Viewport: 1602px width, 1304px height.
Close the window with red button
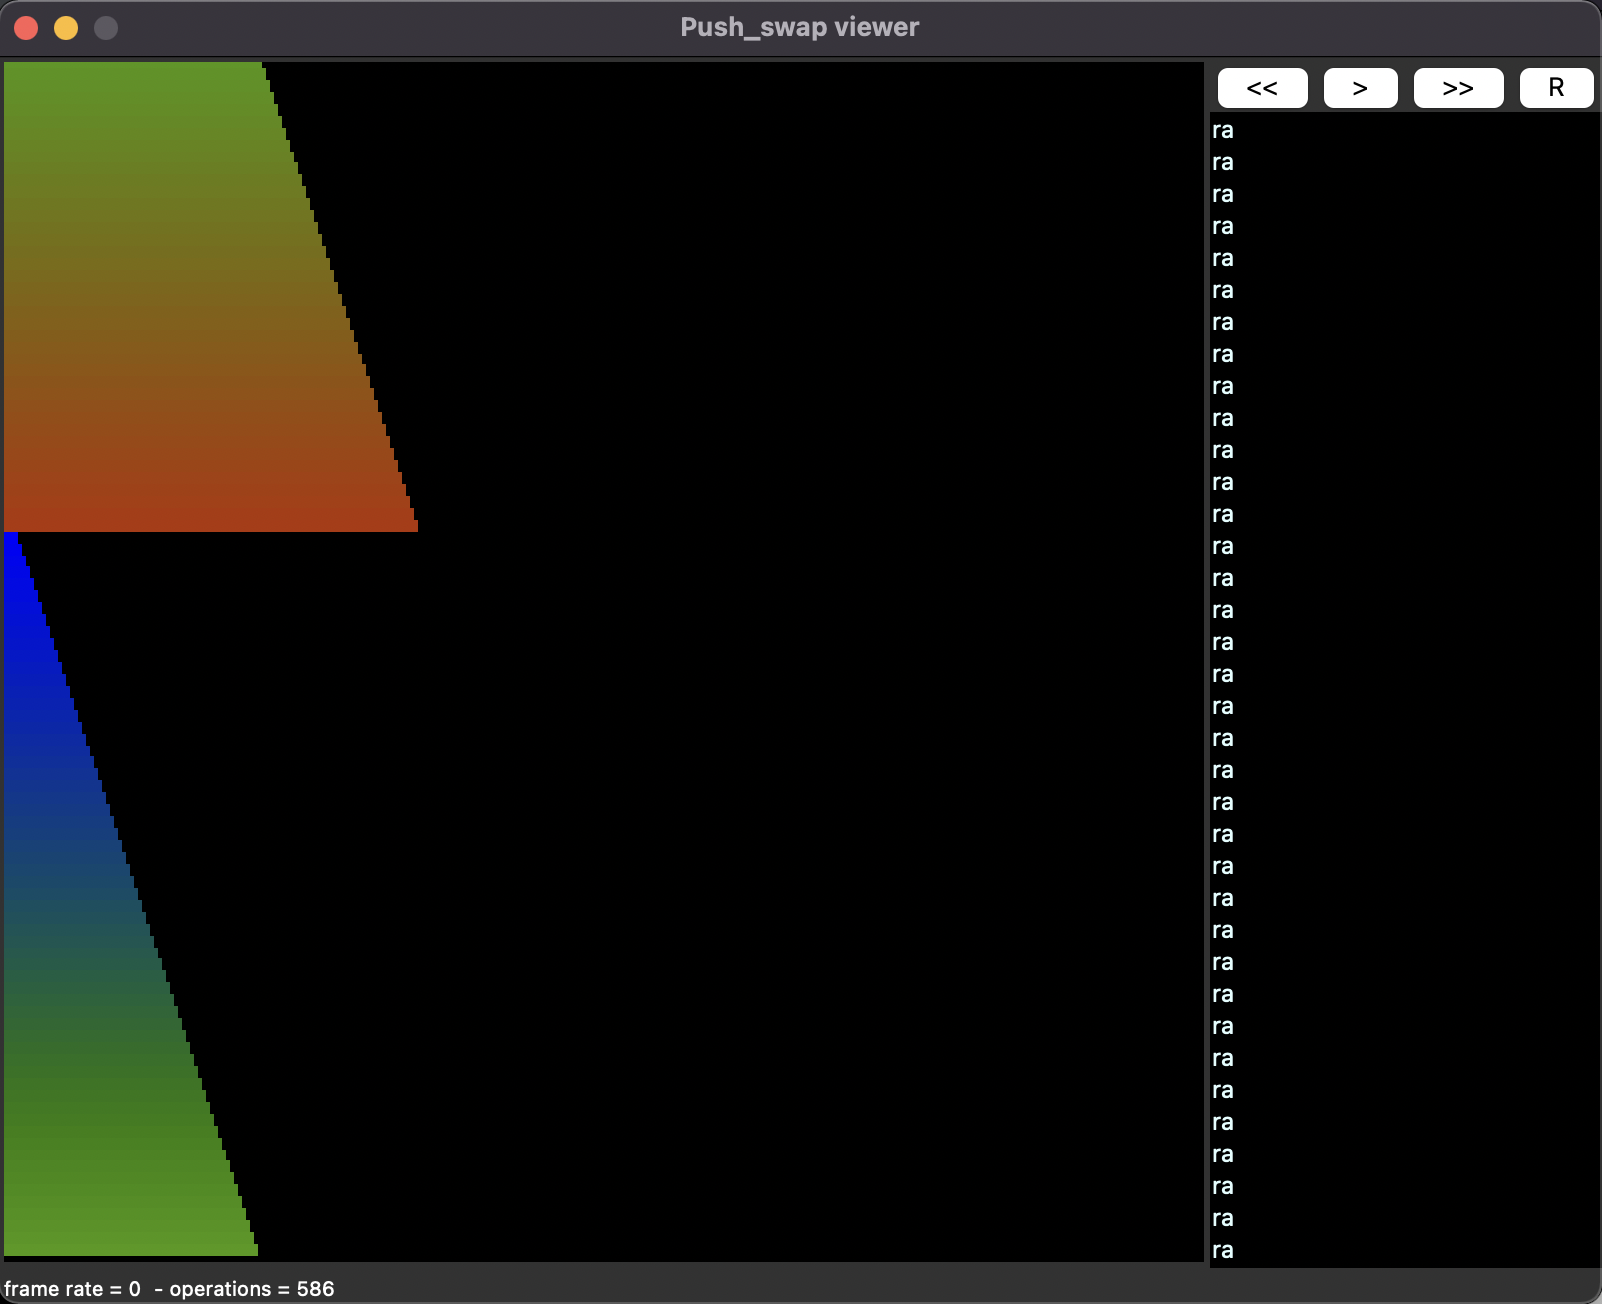tap(27, 28)
